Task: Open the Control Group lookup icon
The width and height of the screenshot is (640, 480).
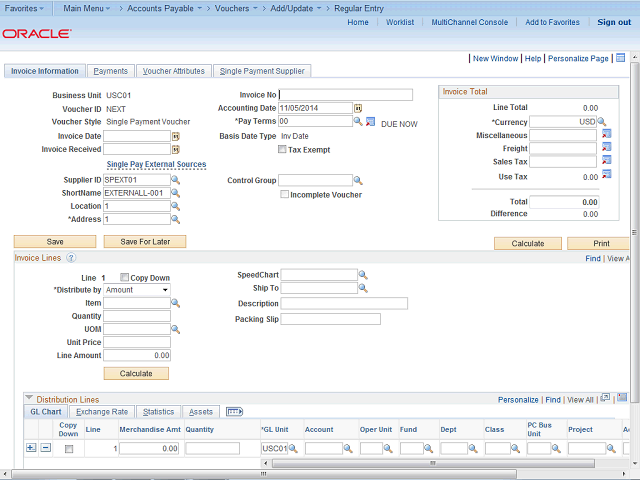Action: pos(358,181)
